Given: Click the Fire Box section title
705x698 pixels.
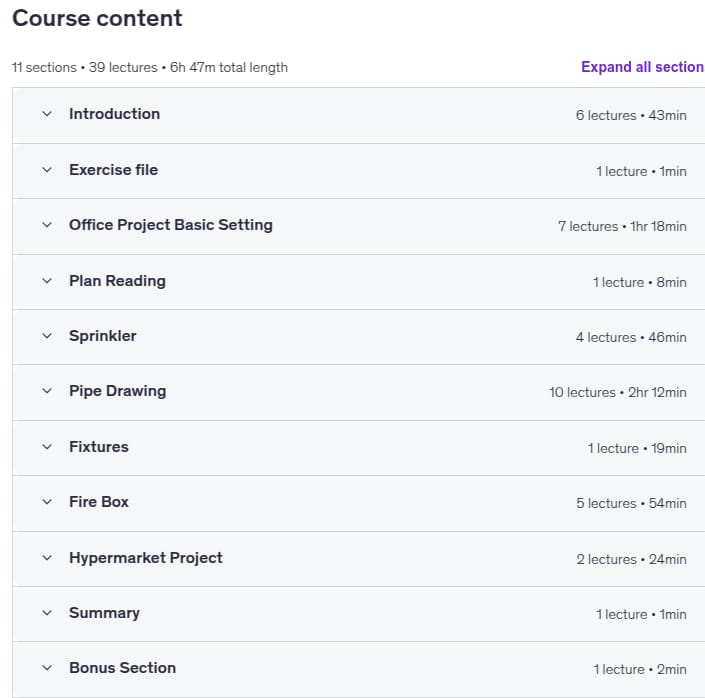Looking at the screenshot, I should (99, 502).
